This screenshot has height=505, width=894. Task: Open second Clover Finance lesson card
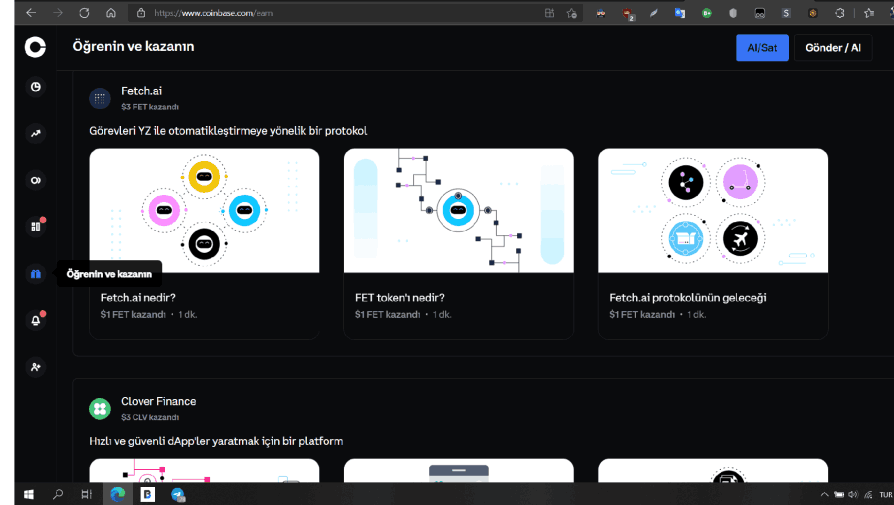458,470
